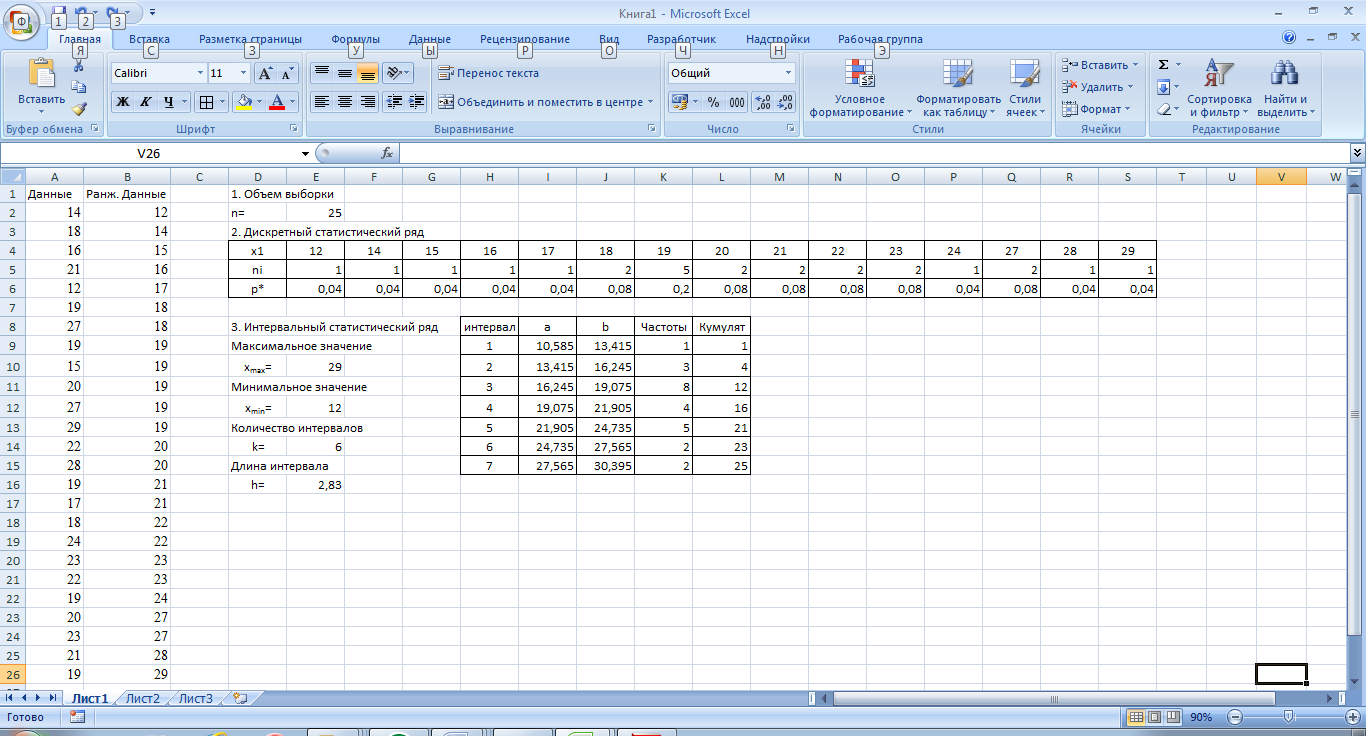Toggle italic (К) formatting
Screen dimensions: 1366x736
[x=145, y=102]
